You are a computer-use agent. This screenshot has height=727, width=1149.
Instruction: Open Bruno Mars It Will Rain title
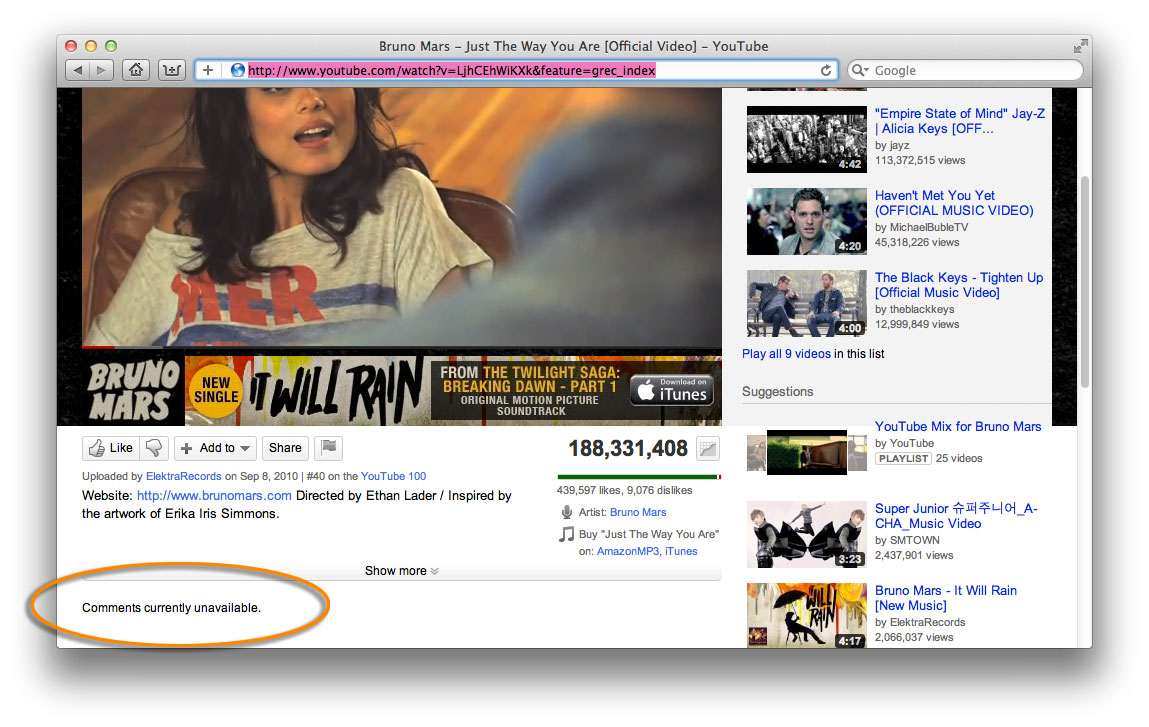tap(946, 598)
